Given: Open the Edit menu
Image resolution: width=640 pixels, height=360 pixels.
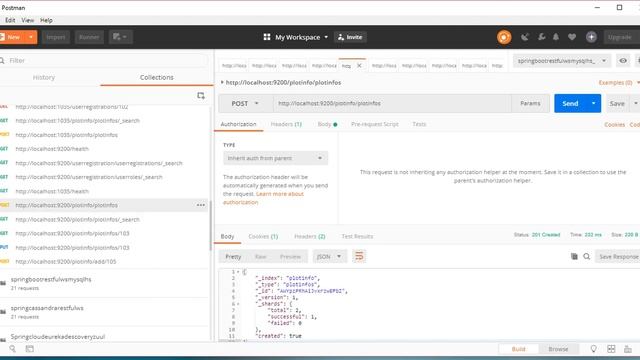Looking at the screenshot, I should pos(10,20).
